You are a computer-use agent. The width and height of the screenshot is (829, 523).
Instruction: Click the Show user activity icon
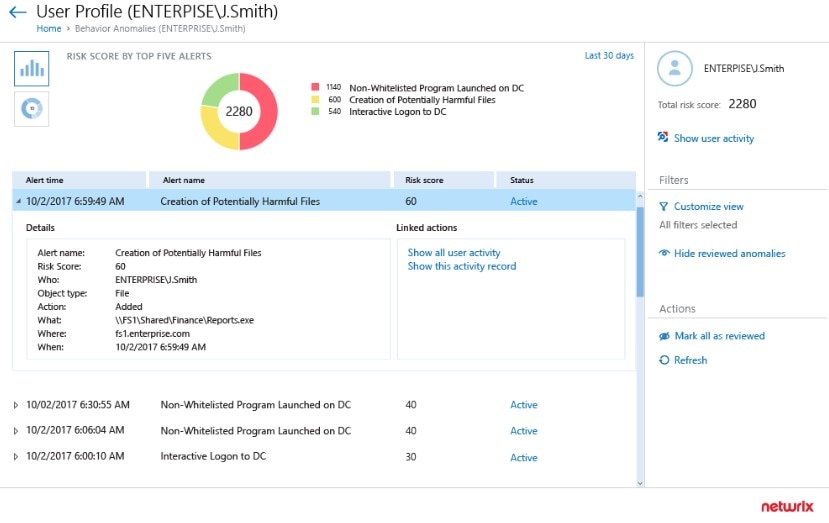tap(663, 137)
